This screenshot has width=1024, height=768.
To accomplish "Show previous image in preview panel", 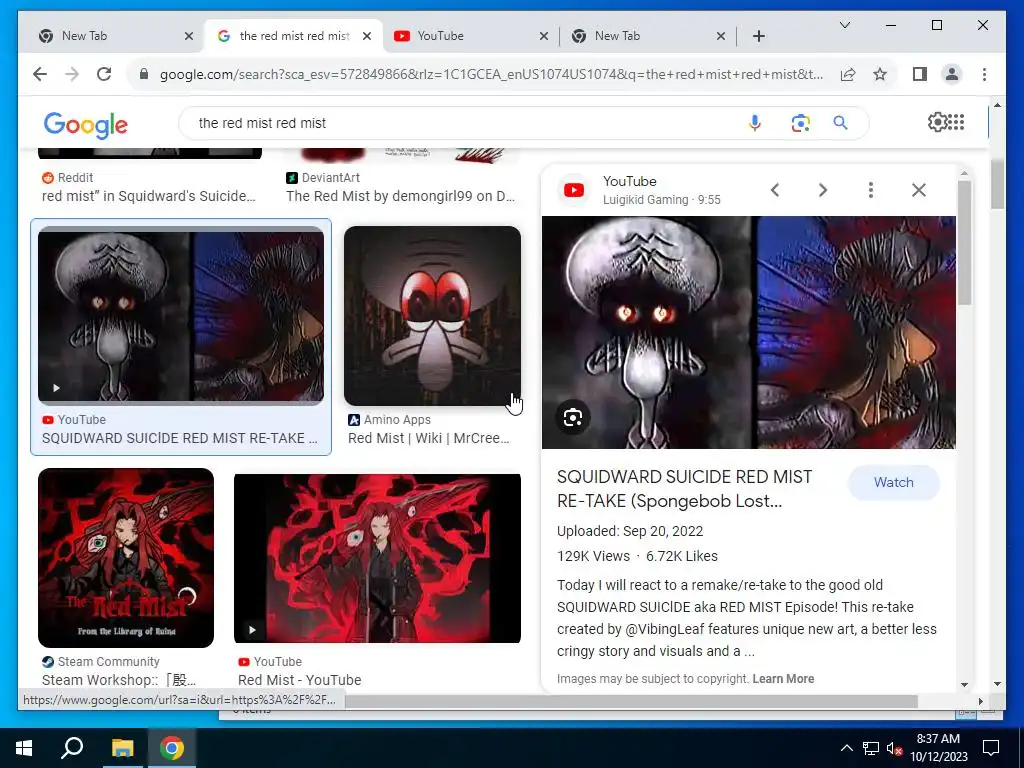I will tap(775, 190).
